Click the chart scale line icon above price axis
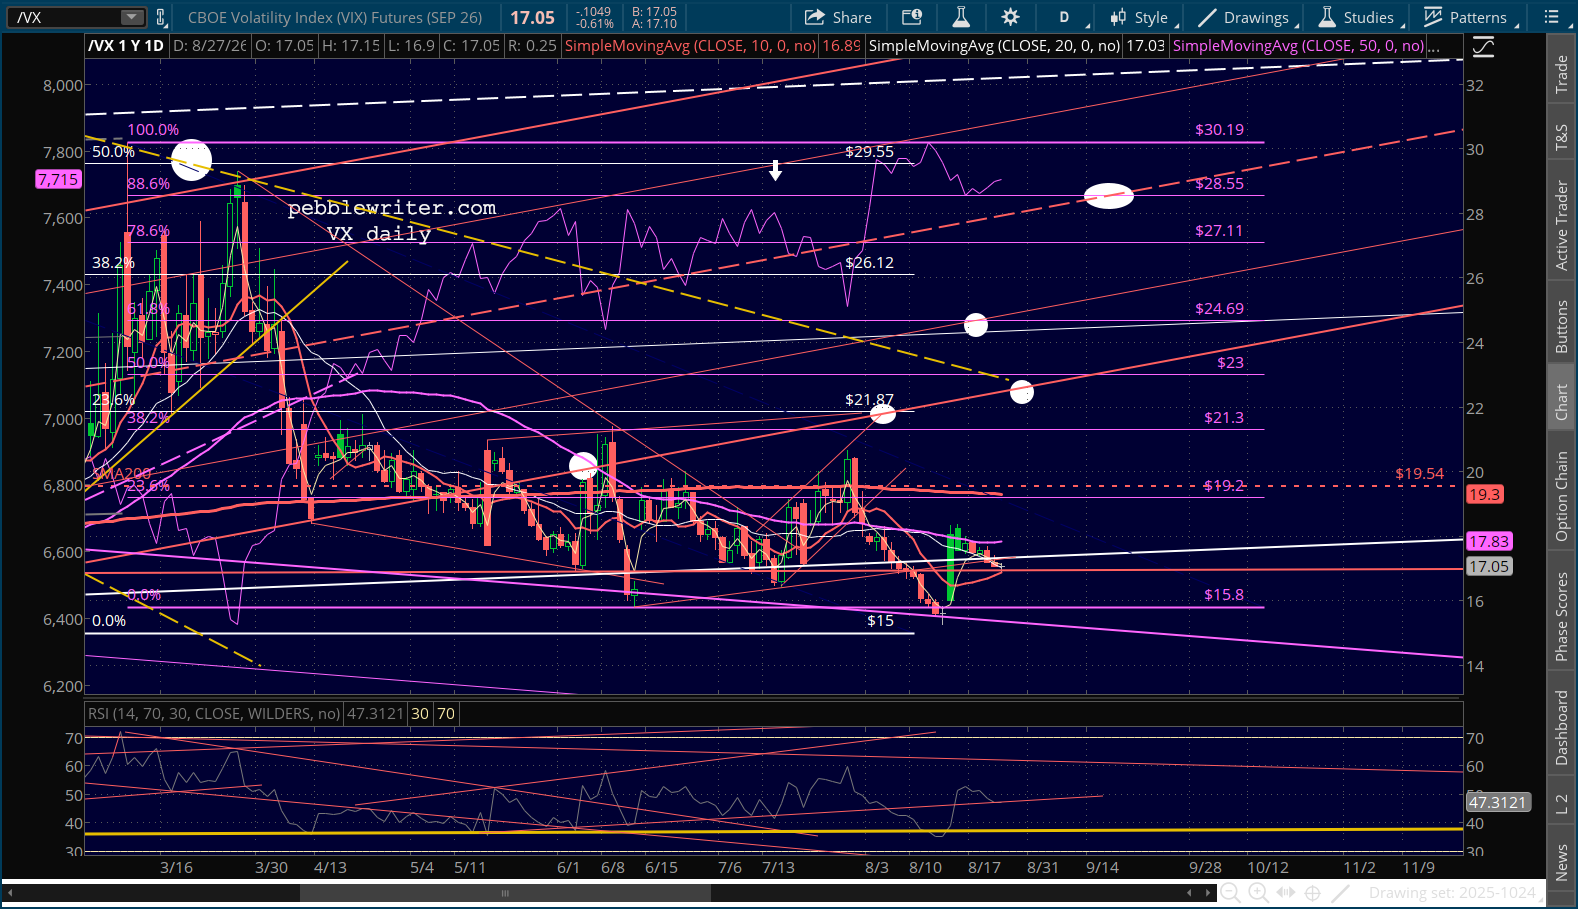The height and width of the screenshot is (909, 1578). [1483, 47]
